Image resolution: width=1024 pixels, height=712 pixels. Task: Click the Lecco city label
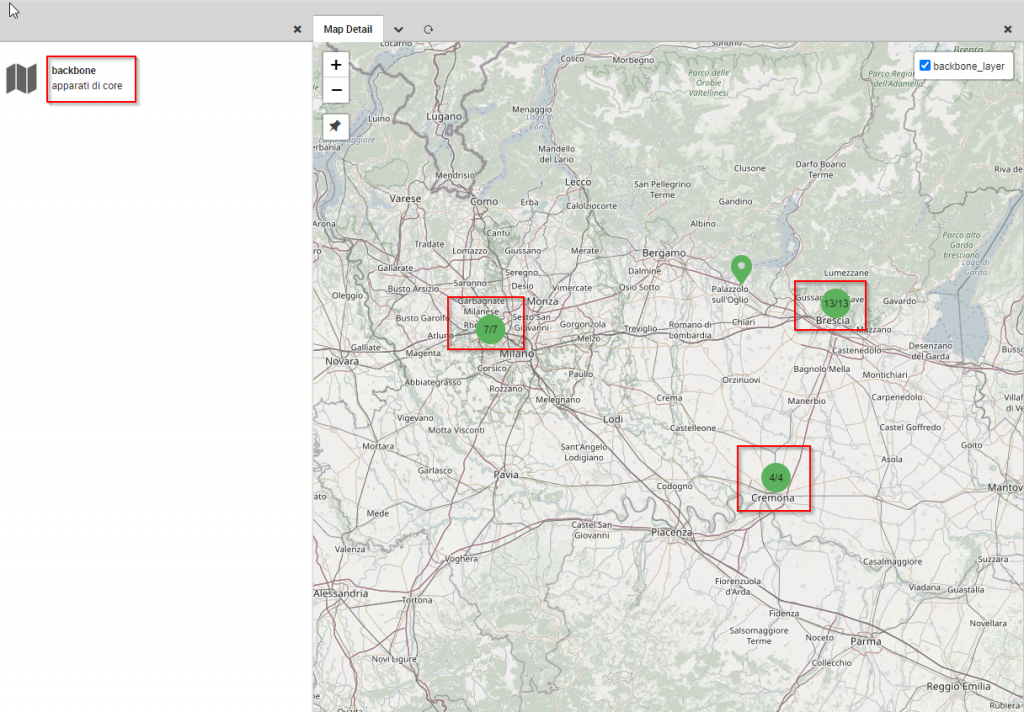pos(578,182)
